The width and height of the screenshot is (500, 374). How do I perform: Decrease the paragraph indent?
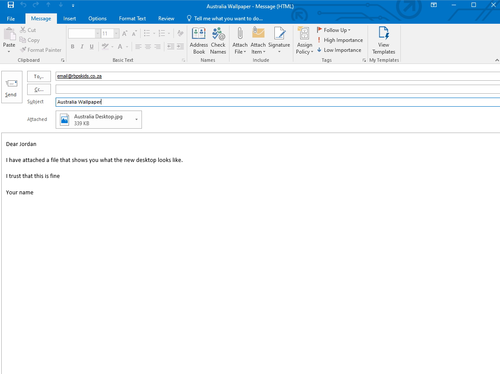(170, 47)
